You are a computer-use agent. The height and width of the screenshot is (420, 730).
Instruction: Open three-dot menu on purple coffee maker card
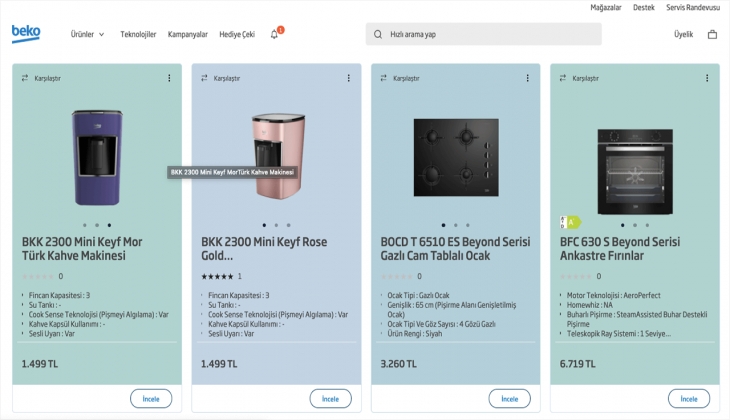(169, 78)
